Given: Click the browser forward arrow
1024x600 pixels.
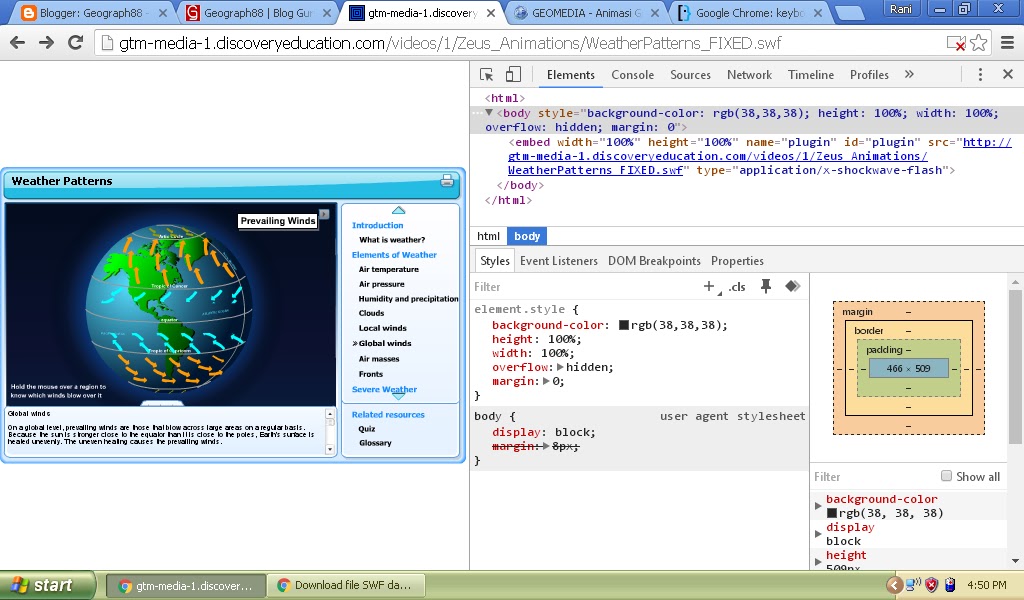Looking at the screenshot, I should click(46, 43).
